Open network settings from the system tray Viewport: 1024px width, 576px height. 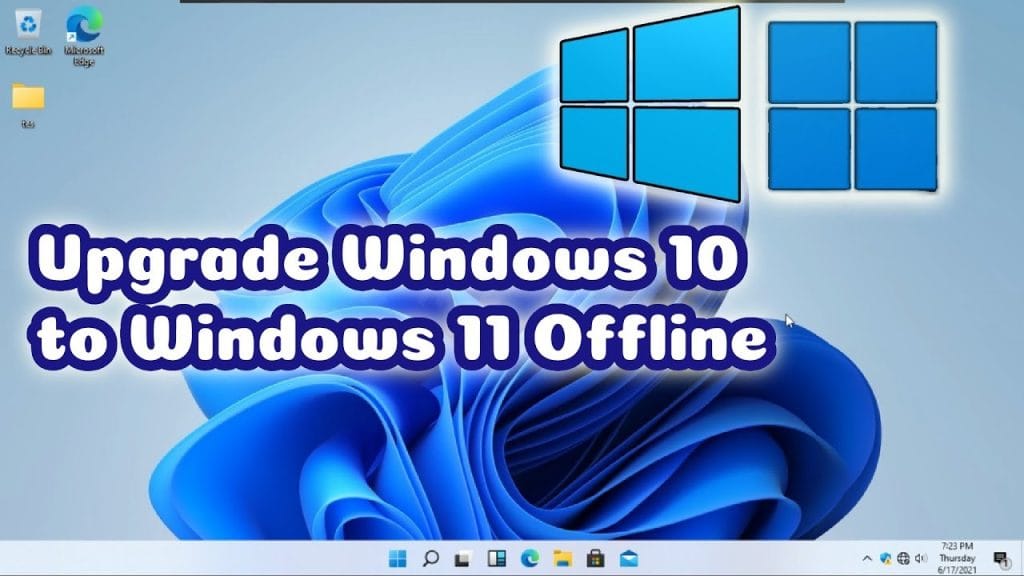[x=903, y=558]
